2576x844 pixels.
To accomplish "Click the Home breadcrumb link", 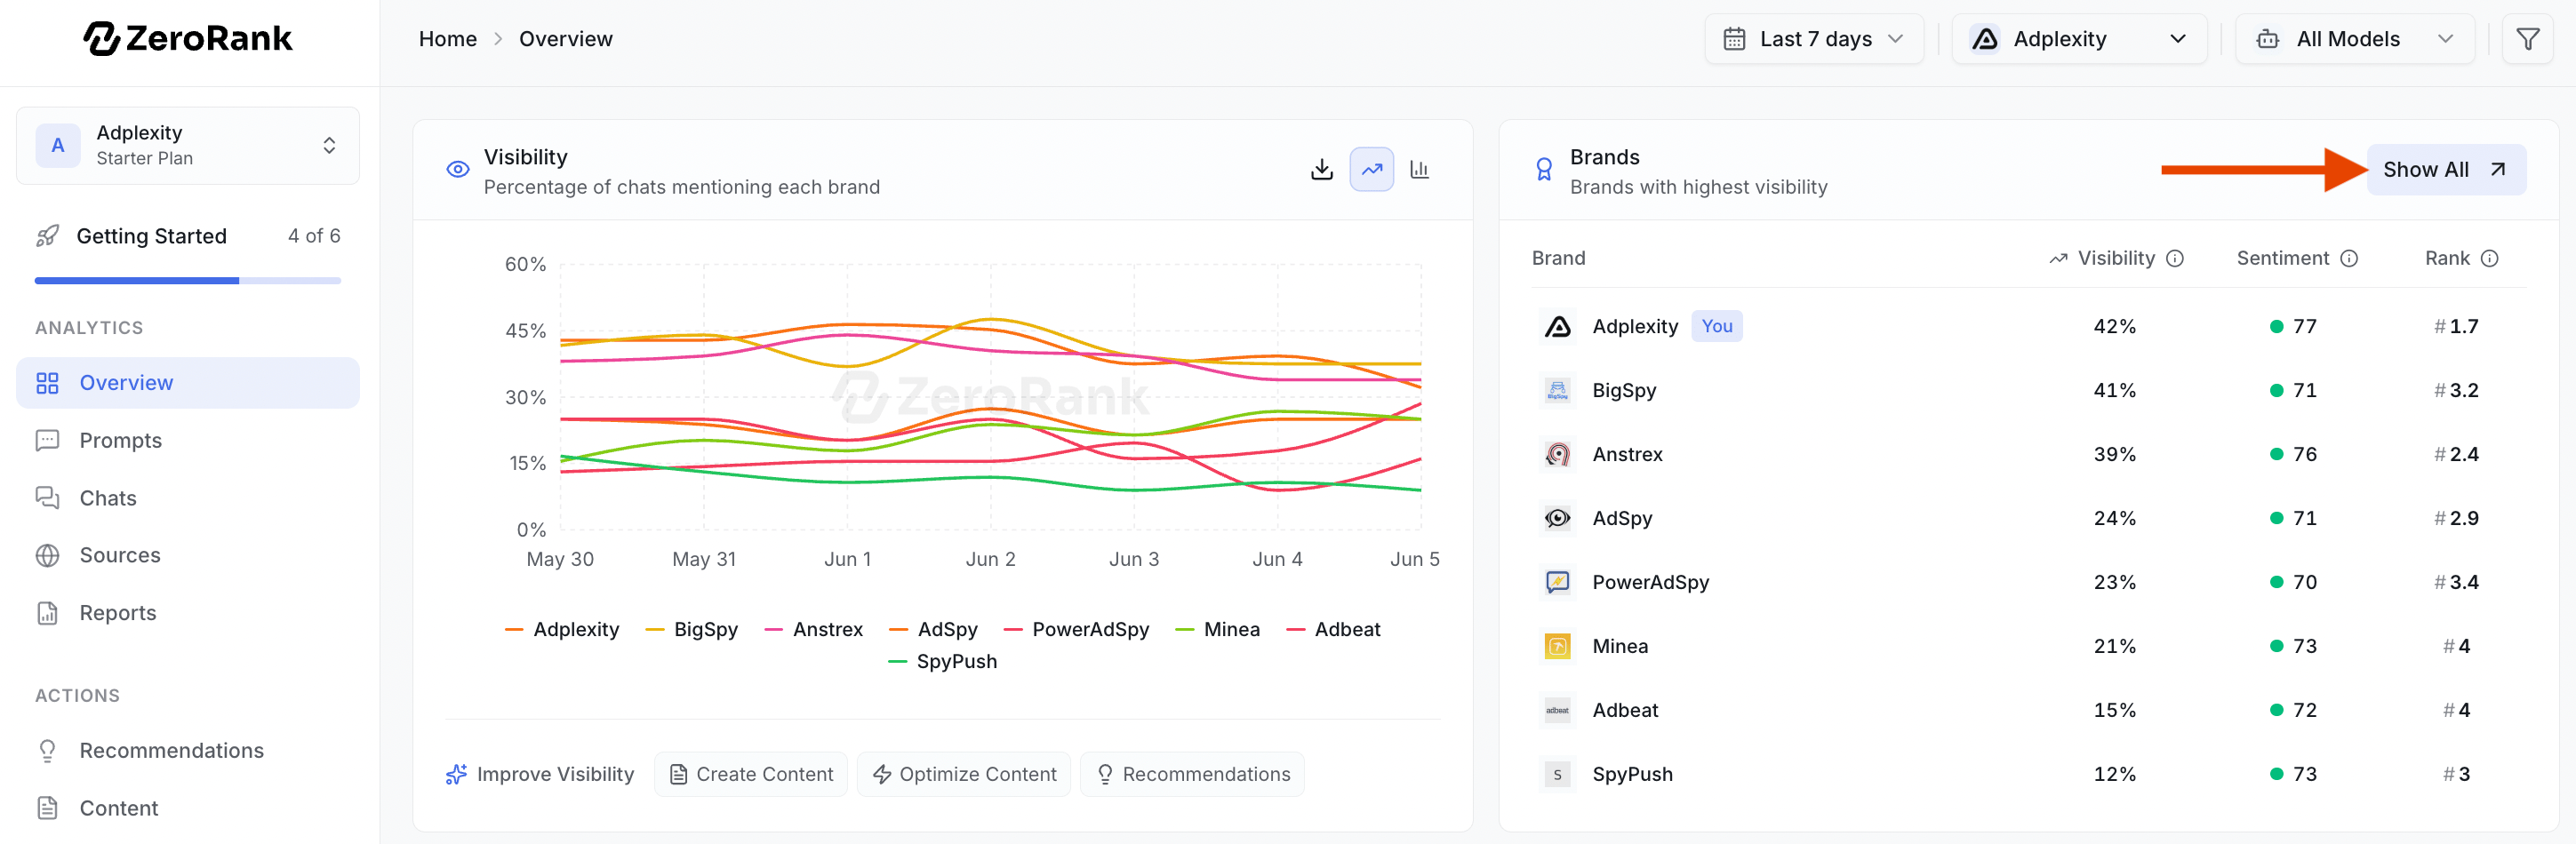I will (x=448, y=39).
